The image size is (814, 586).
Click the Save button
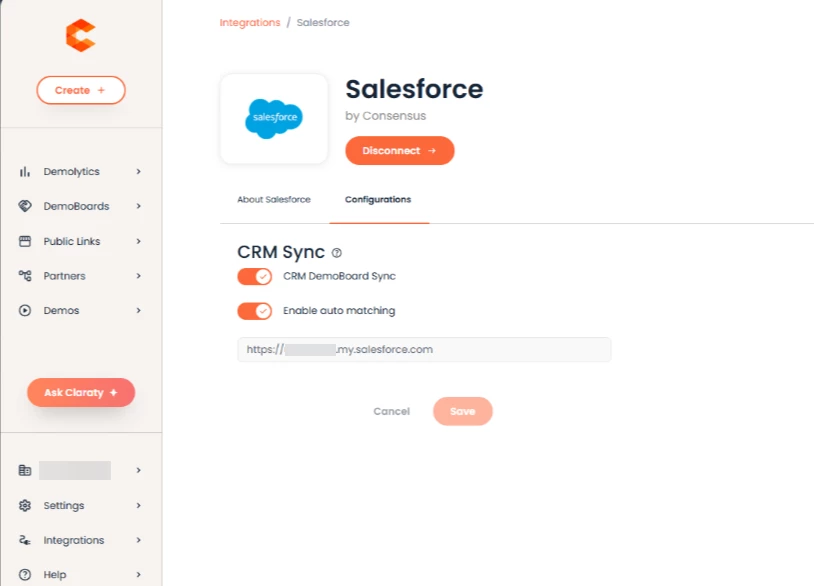(463, 411)
